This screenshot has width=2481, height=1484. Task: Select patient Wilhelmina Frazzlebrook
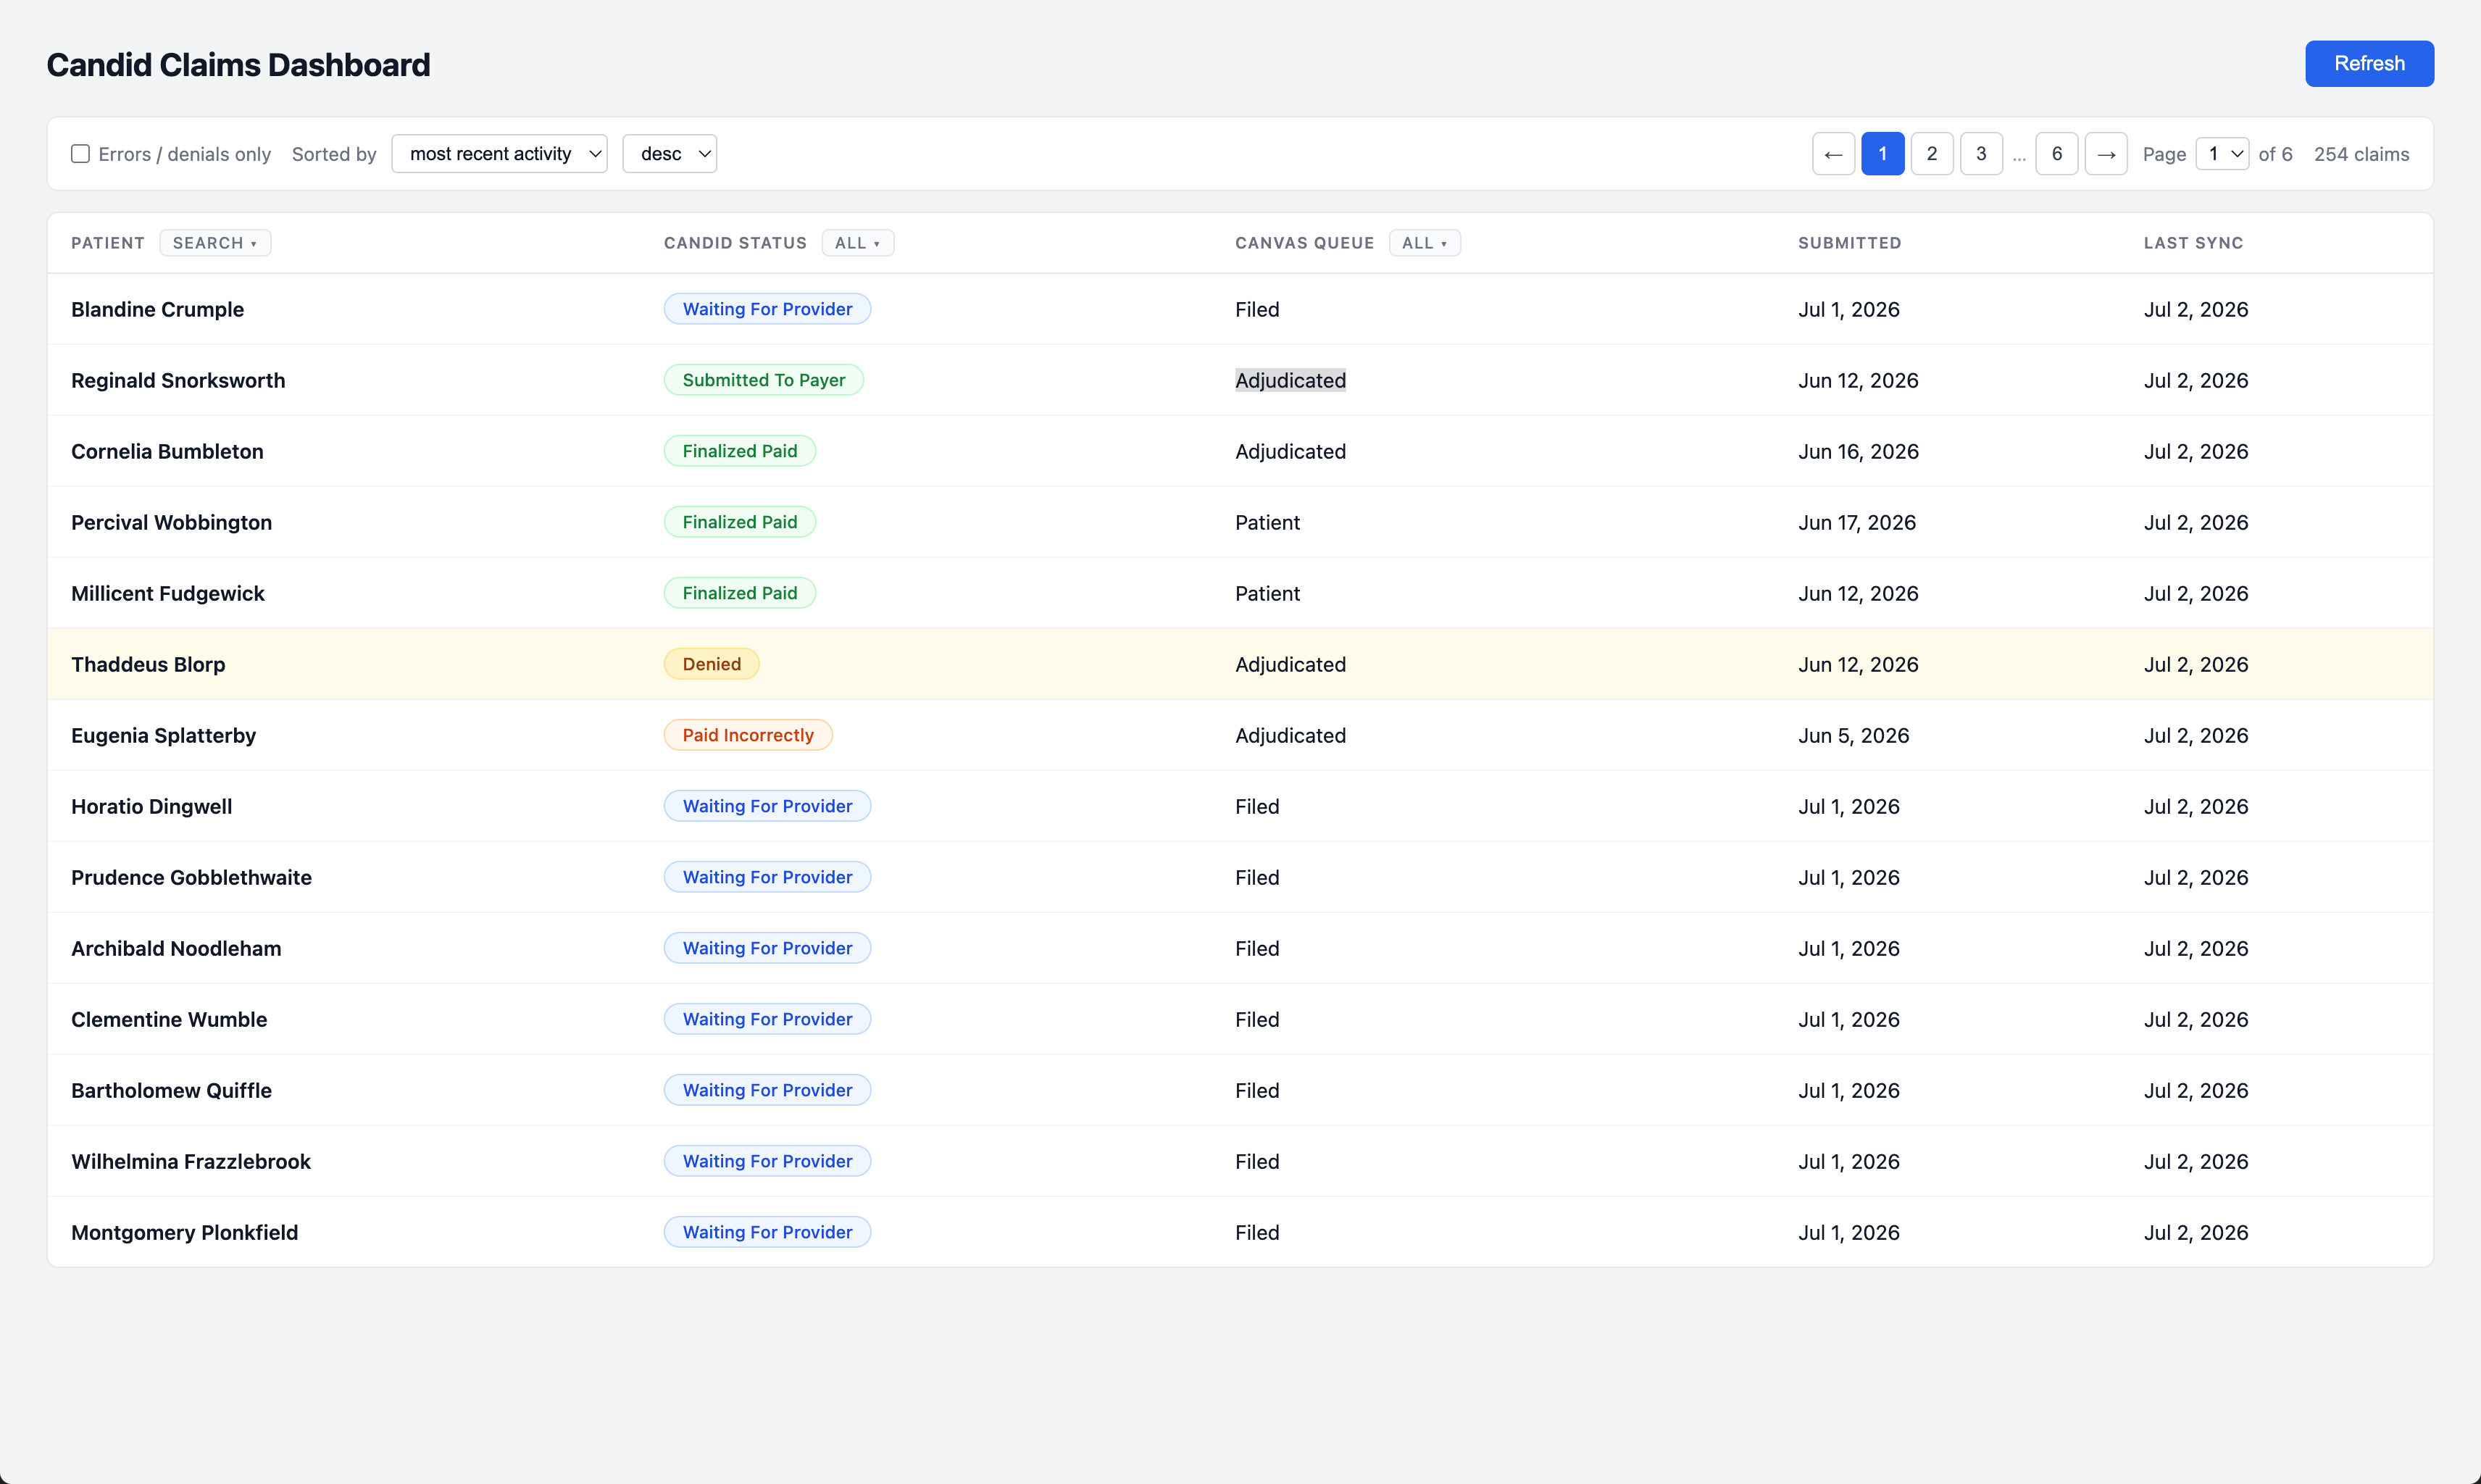191,1161
